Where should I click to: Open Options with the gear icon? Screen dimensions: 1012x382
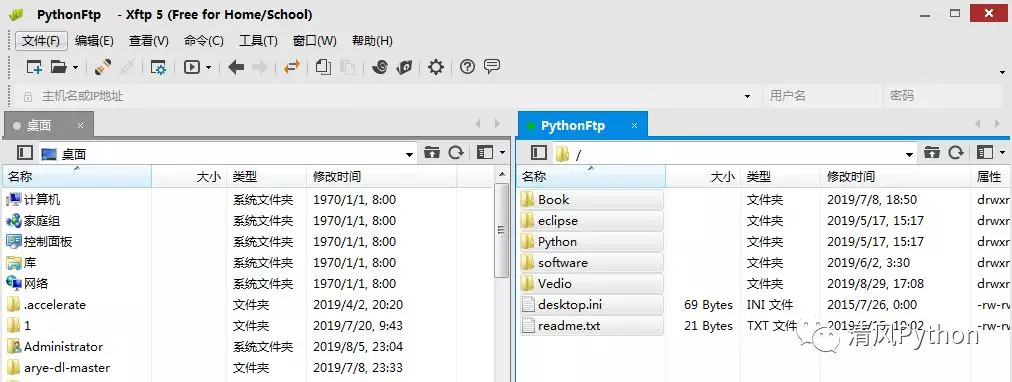pos(436,66)
